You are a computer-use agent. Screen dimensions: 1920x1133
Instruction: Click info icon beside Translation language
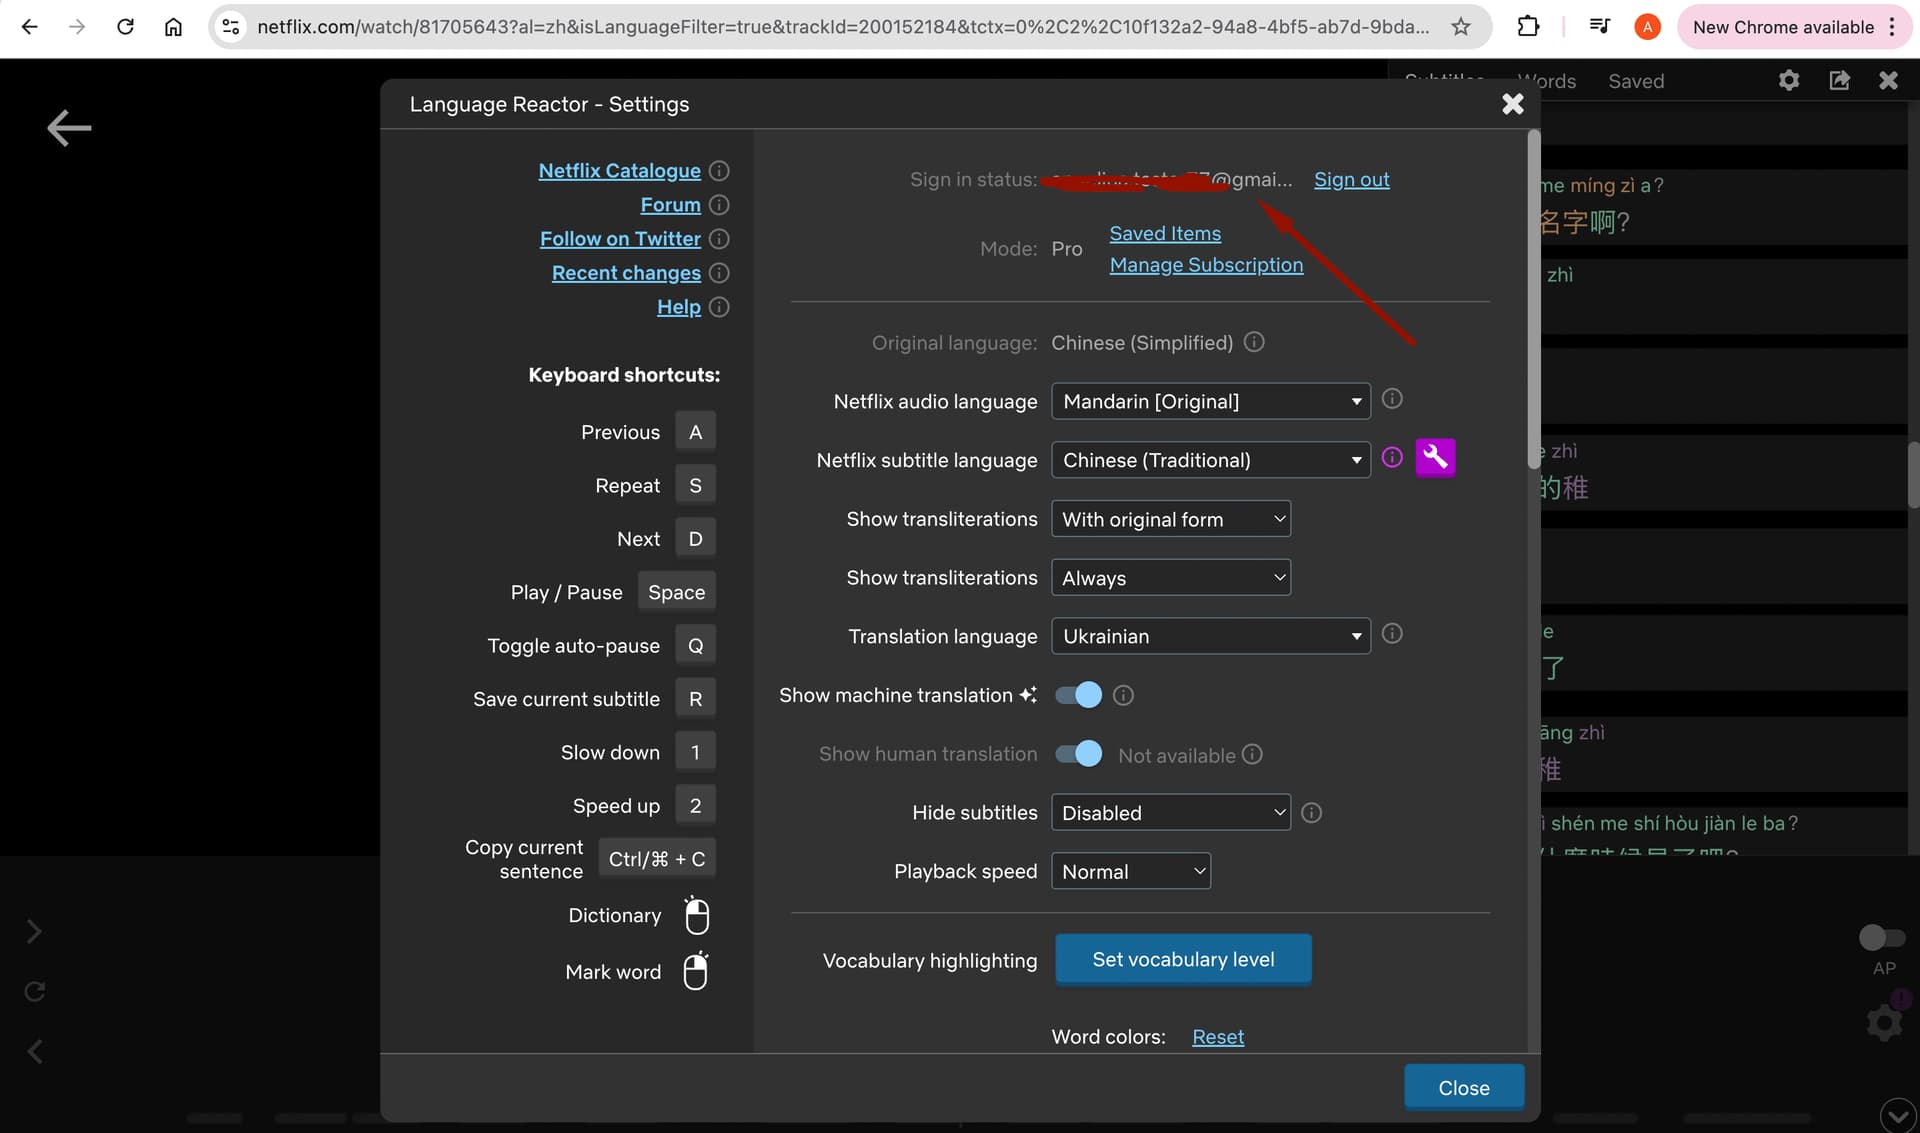[1392, 634]
